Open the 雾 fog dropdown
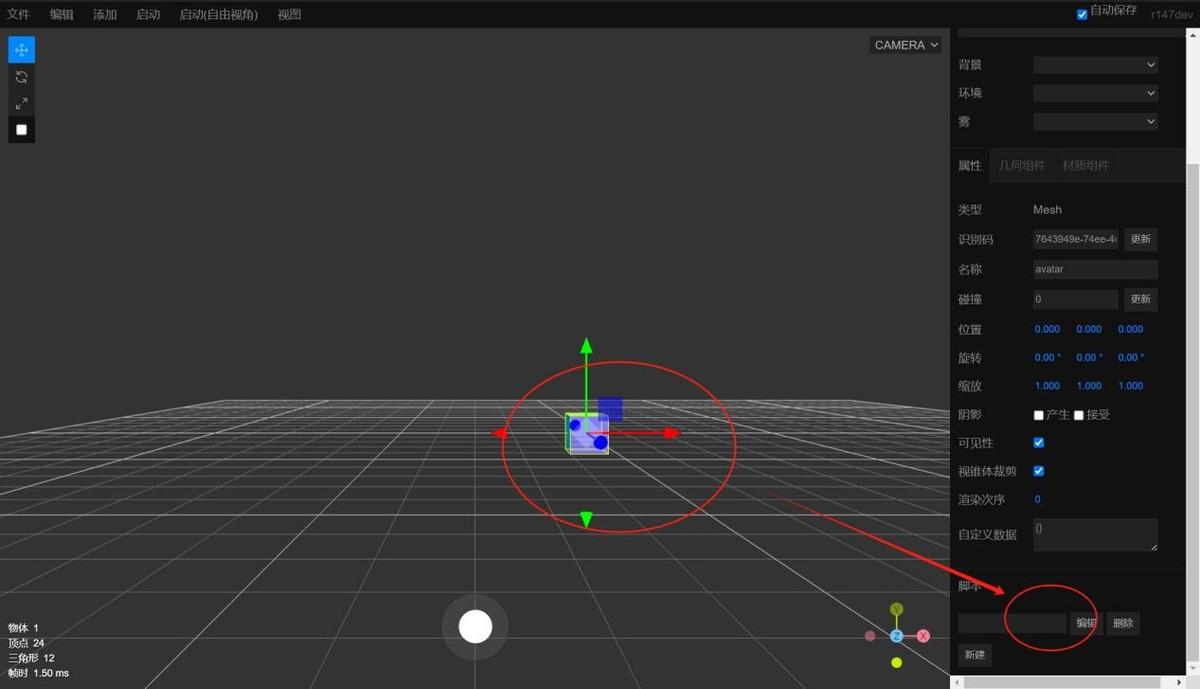 pos(1095,121)
